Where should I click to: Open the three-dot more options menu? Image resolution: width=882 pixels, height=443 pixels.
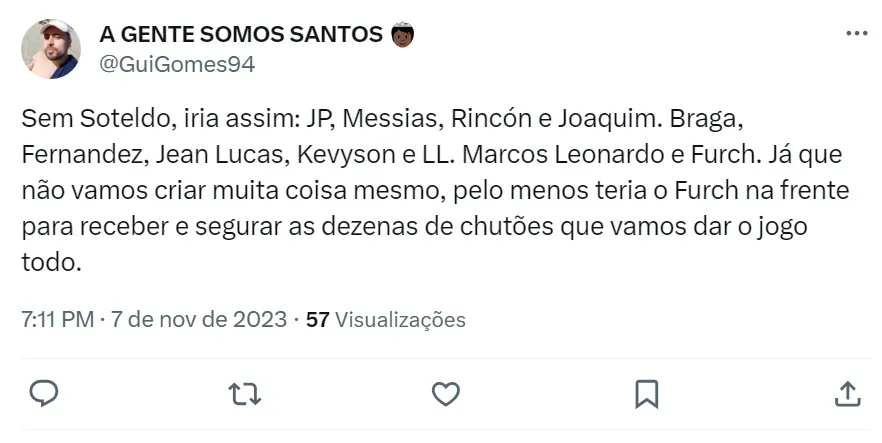(x=857, y=33)
